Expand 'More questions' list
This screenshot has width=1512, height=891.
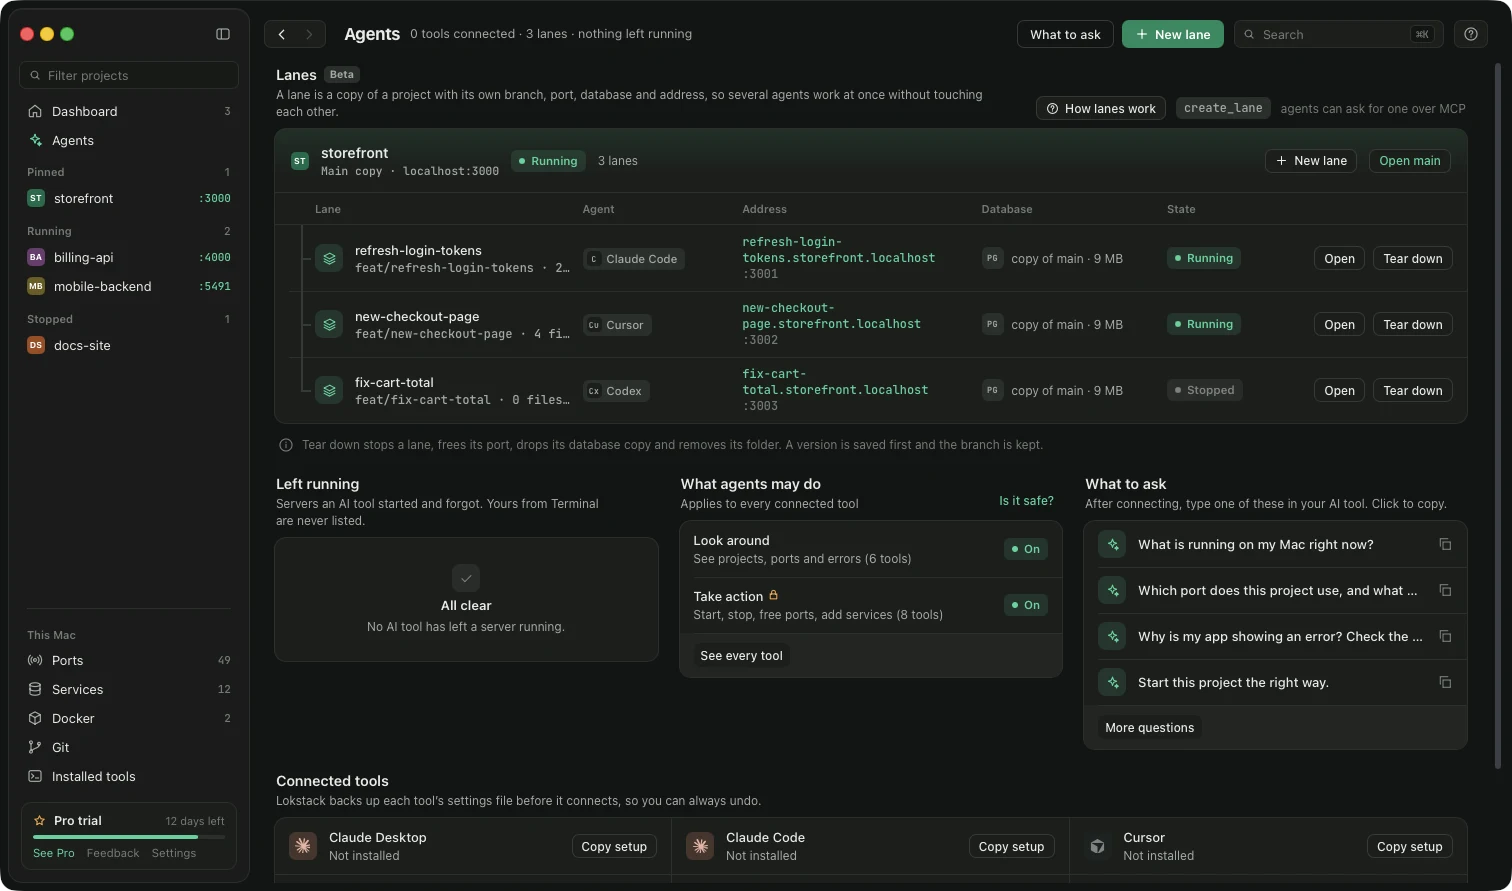tap(1149, 727)
